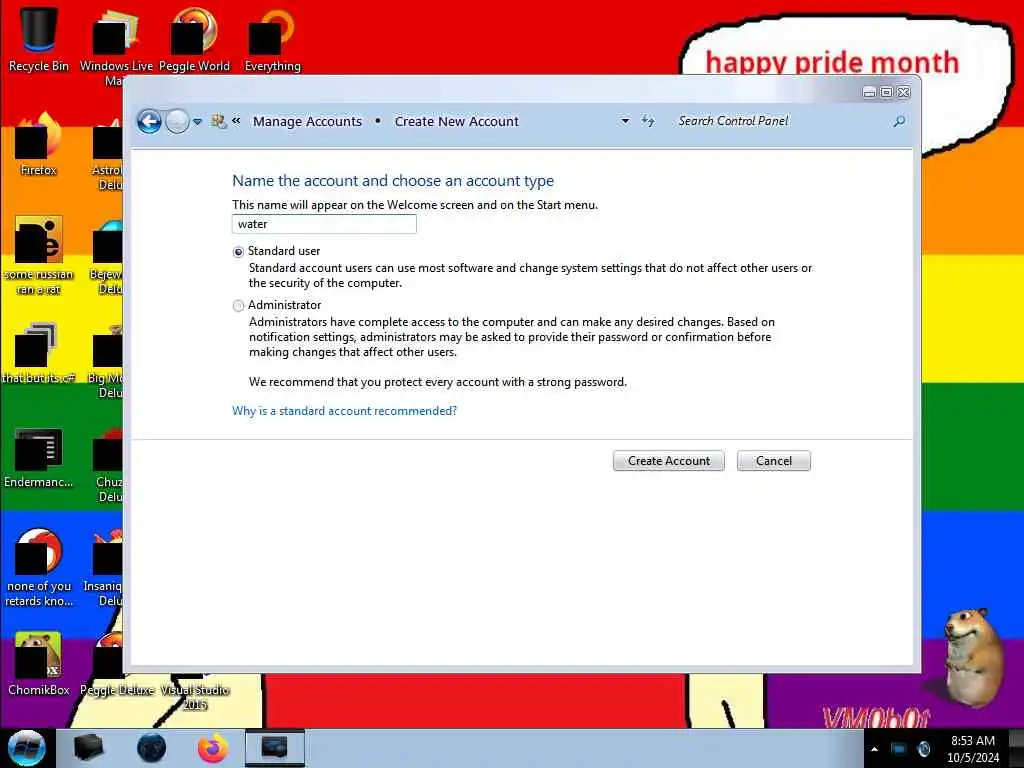The width and height of the screenshot is (1024, 768).
Task: Select the Windows Live Mail desktop icon
Action: (116, 47)
